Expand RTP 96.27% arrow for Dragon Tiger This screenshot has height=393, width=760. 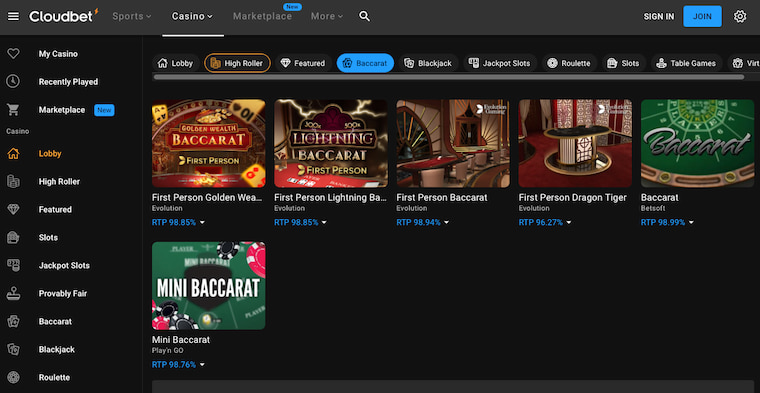pyautogui.click(x=569, y=222)
